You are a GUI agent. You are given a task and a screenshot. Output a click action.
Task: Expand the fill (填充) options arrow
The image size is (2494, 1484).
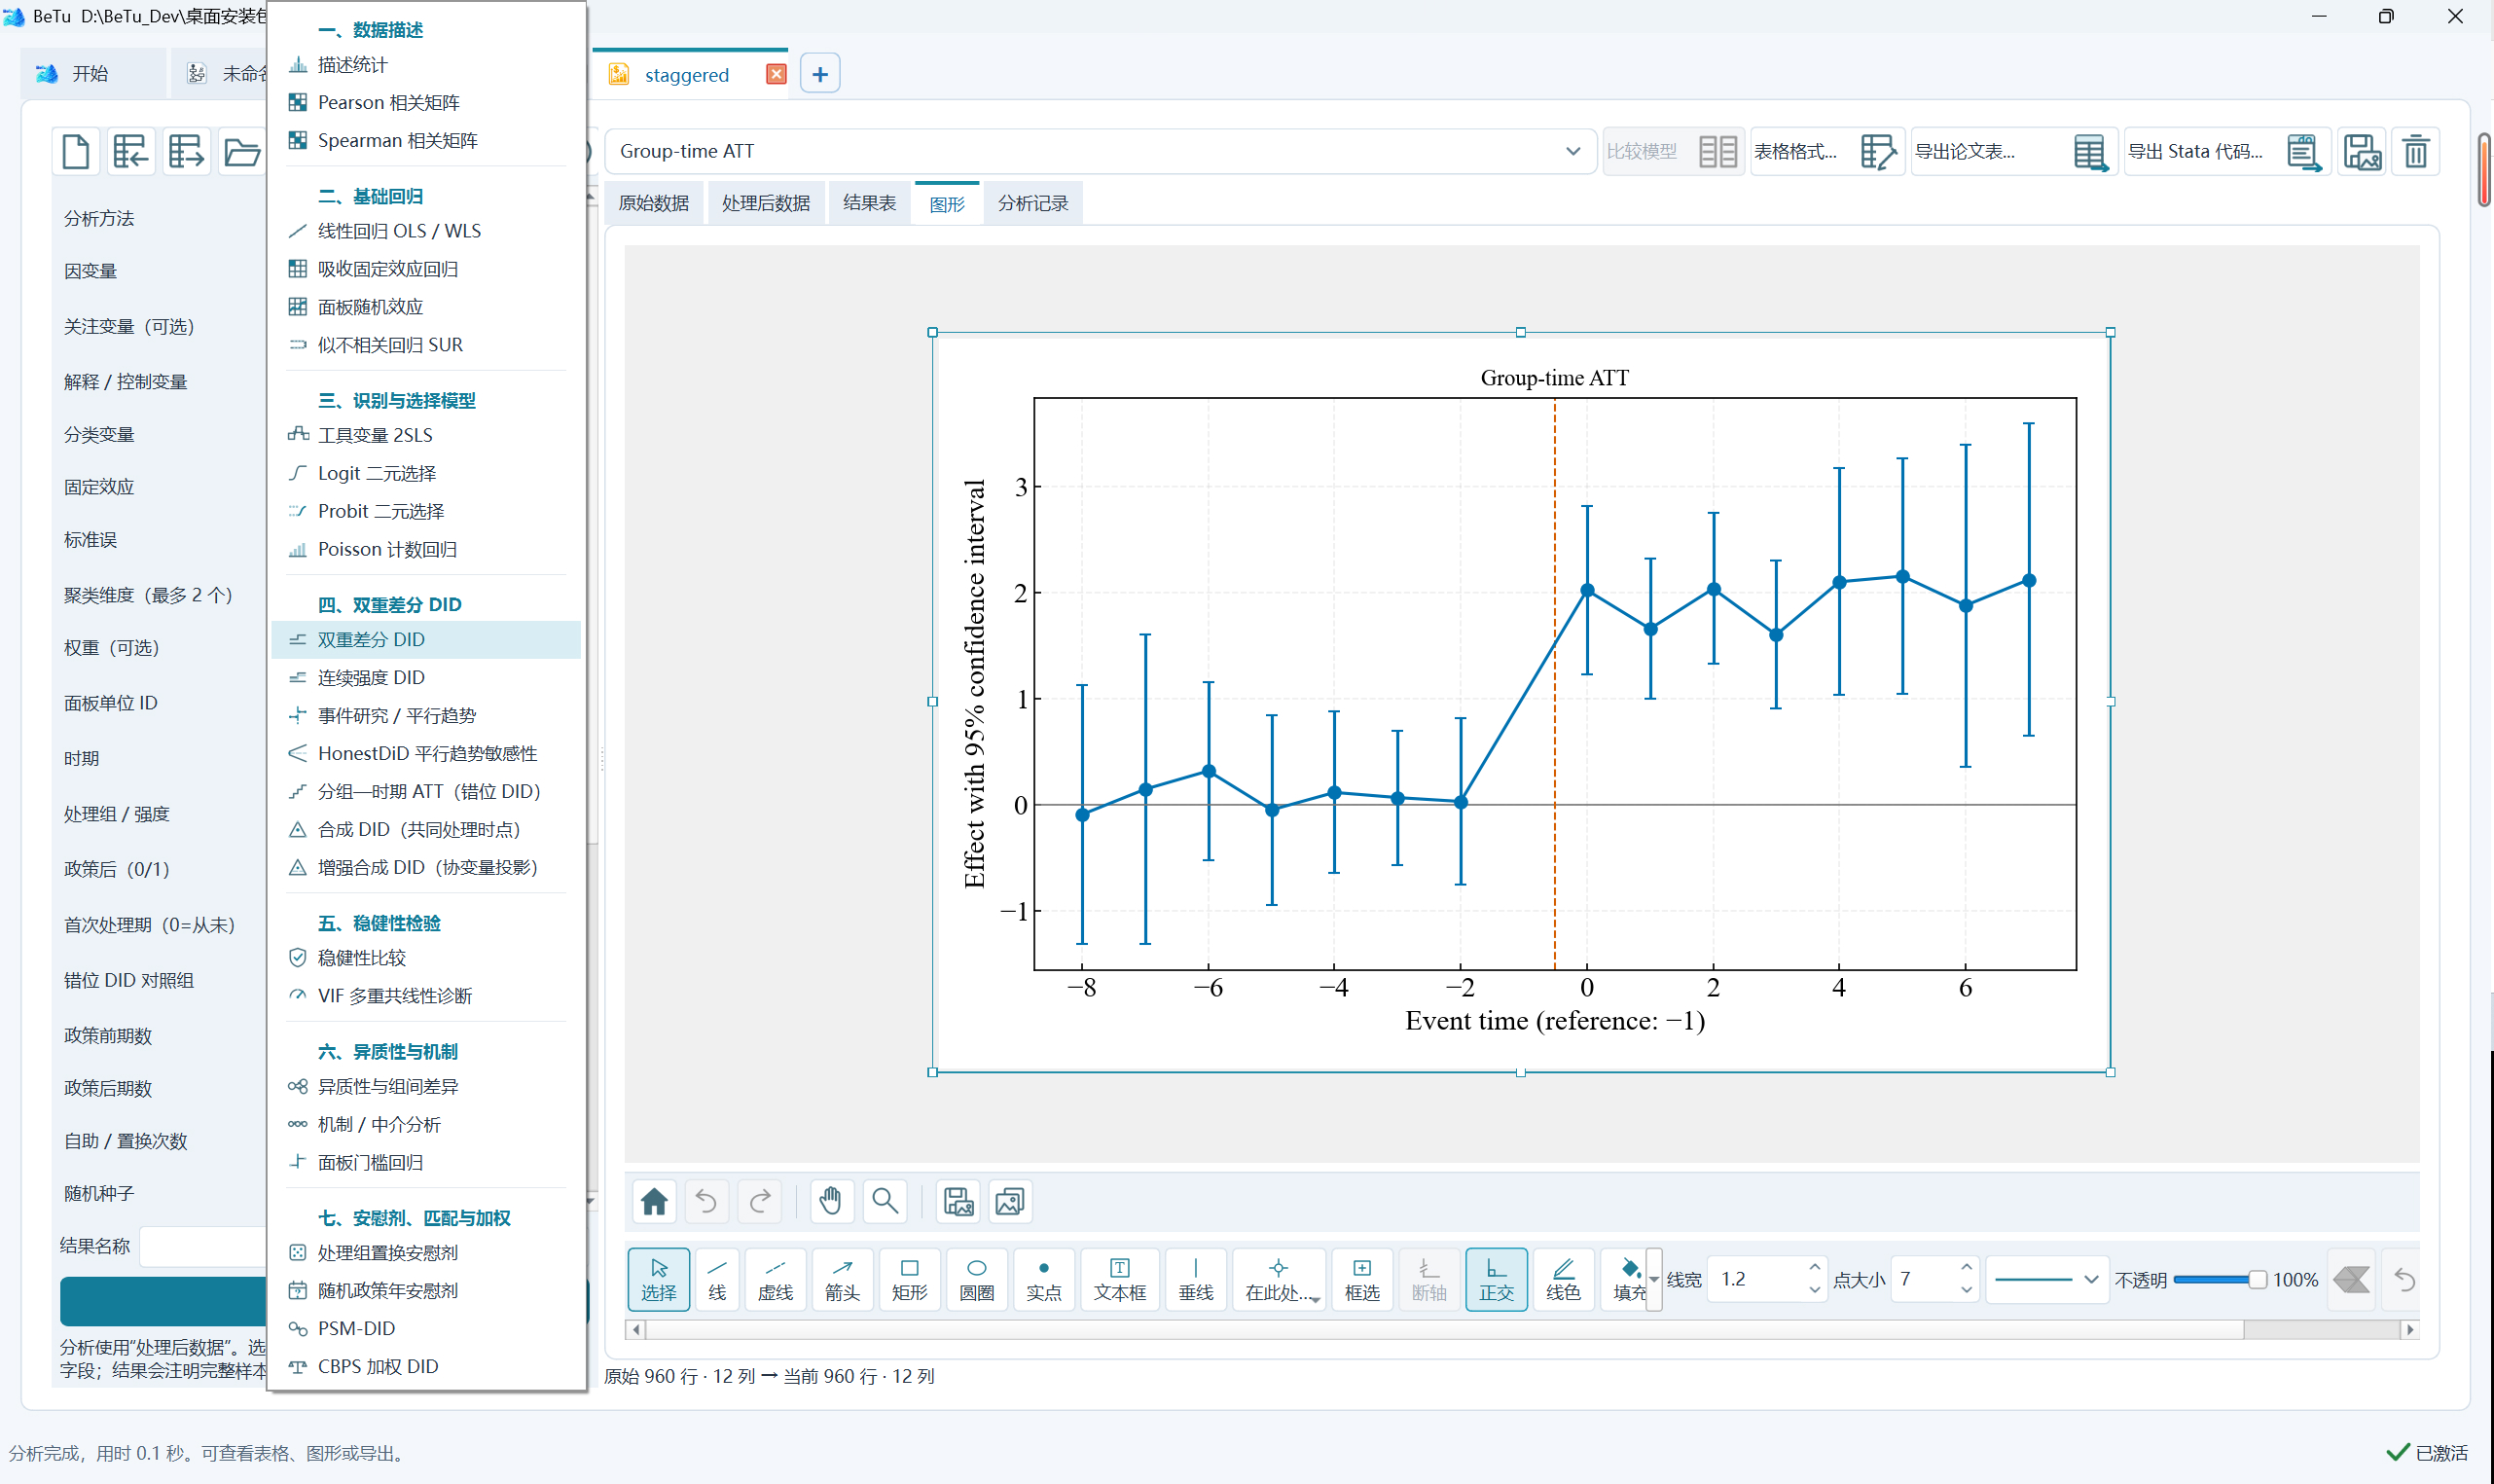click(1653, 1279)
